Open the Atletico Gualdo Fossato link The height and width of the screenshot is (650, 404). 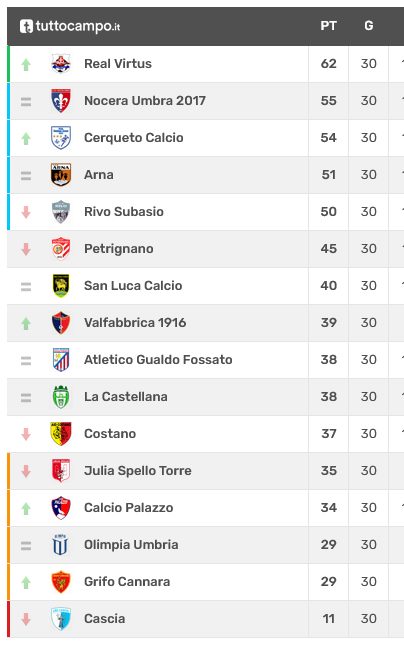(x=158, y=359)
